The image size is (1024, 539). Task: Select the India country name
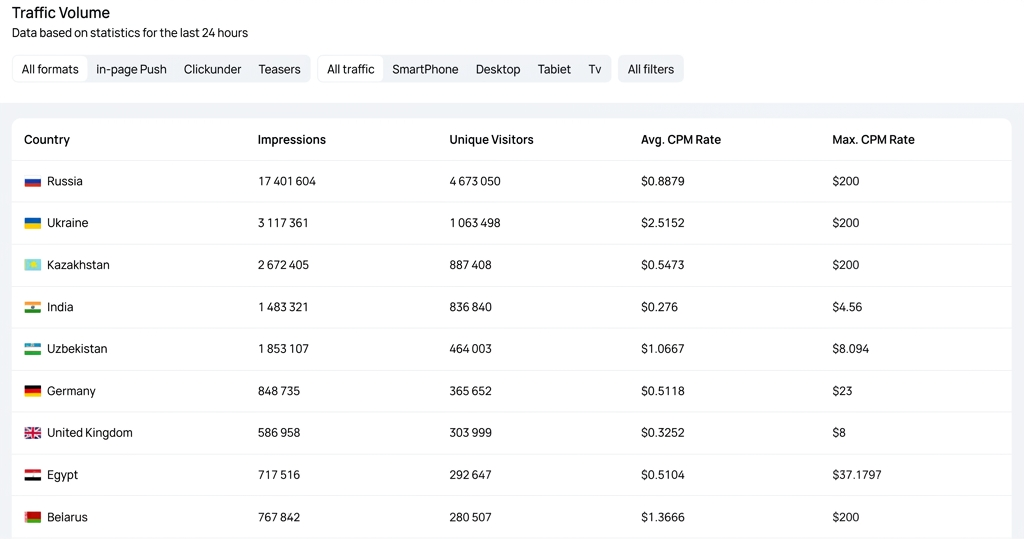point(60,307)
